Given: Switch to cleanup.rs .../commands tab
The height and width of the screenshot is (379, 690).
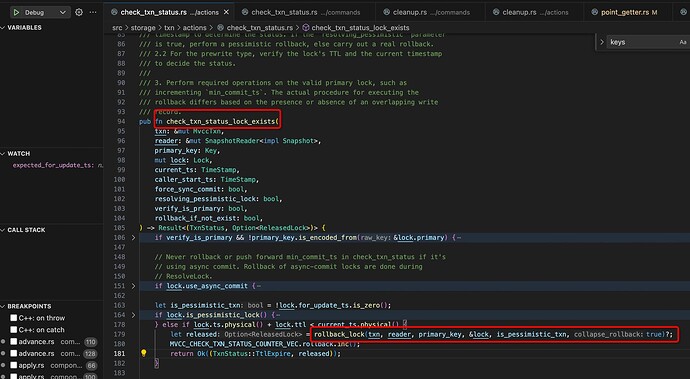Looking at the screenshot, I should tap(426, 12).
